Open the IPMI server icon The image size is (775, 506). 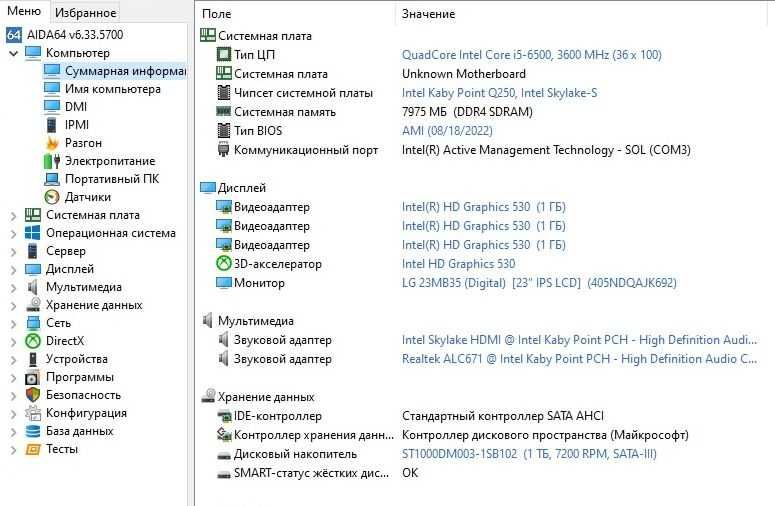click(52, 125)
